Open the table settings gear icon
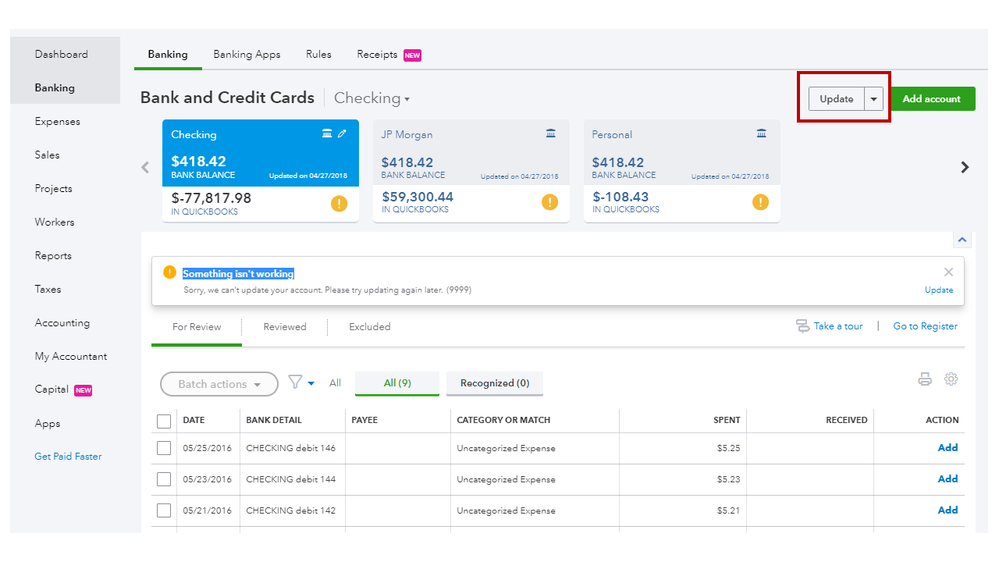The width and height of the screenshot is (999, 562). 951,379
